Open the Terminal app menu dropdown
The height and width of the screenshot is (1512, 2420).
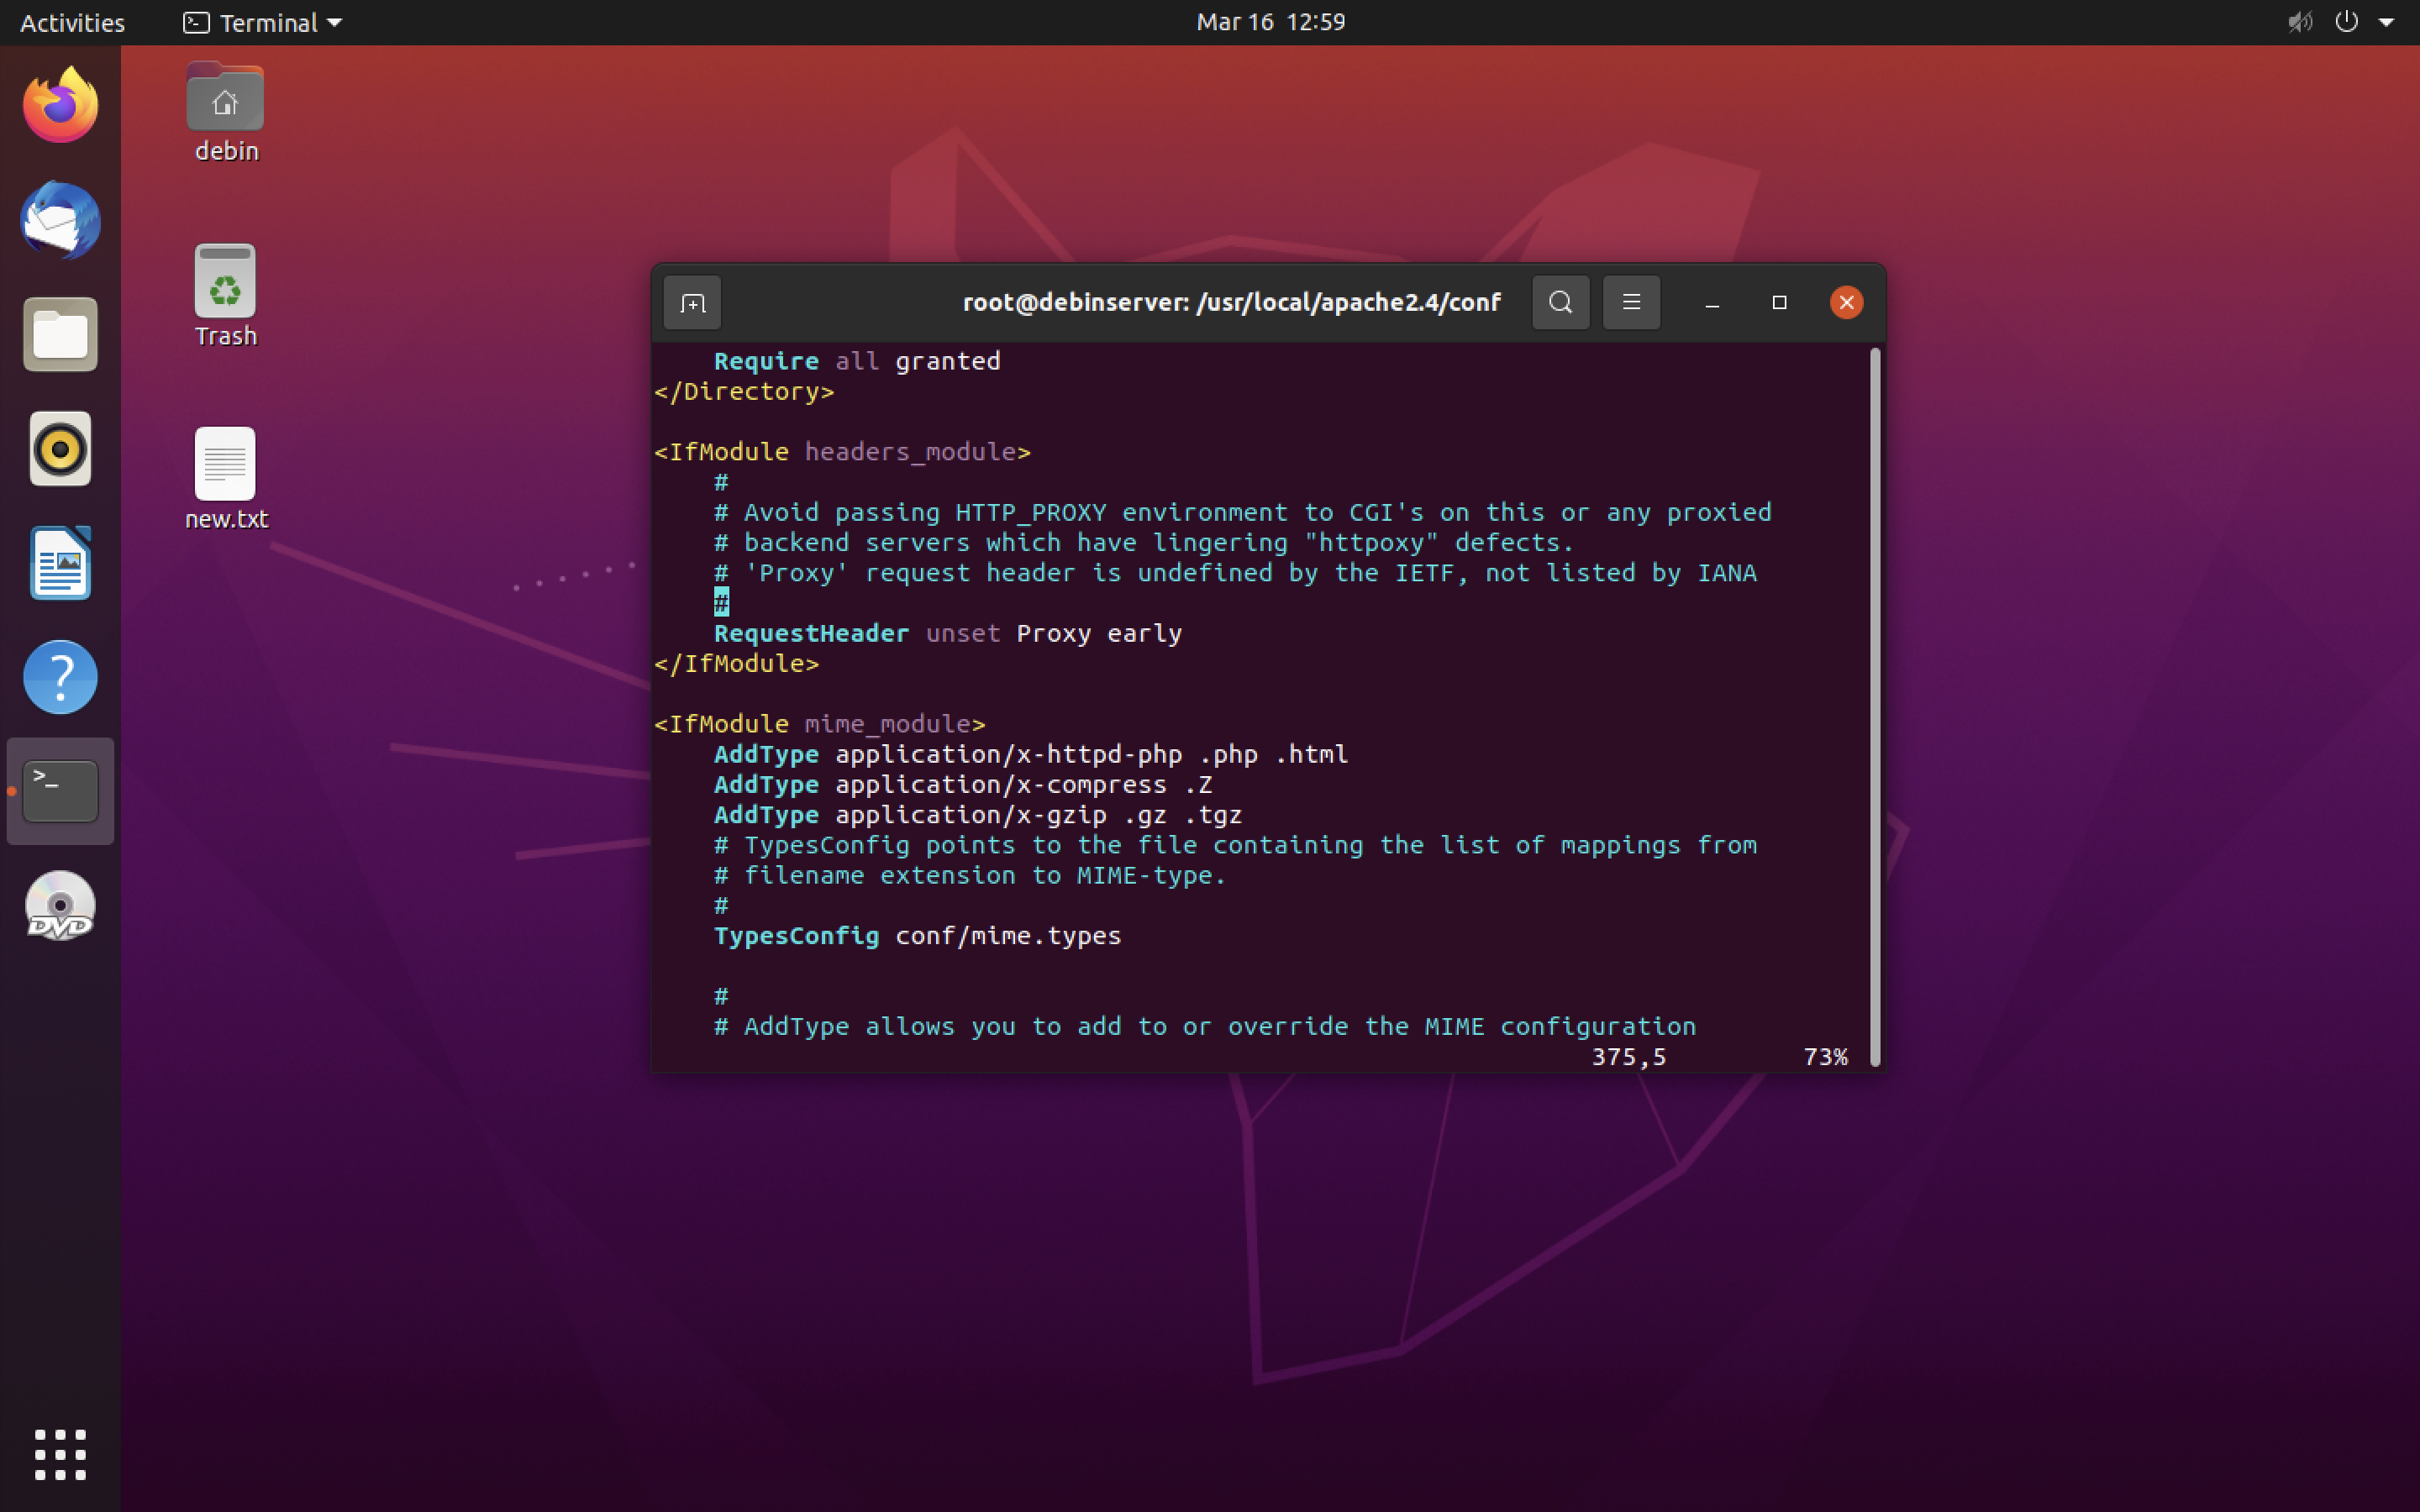coord(263,22)
